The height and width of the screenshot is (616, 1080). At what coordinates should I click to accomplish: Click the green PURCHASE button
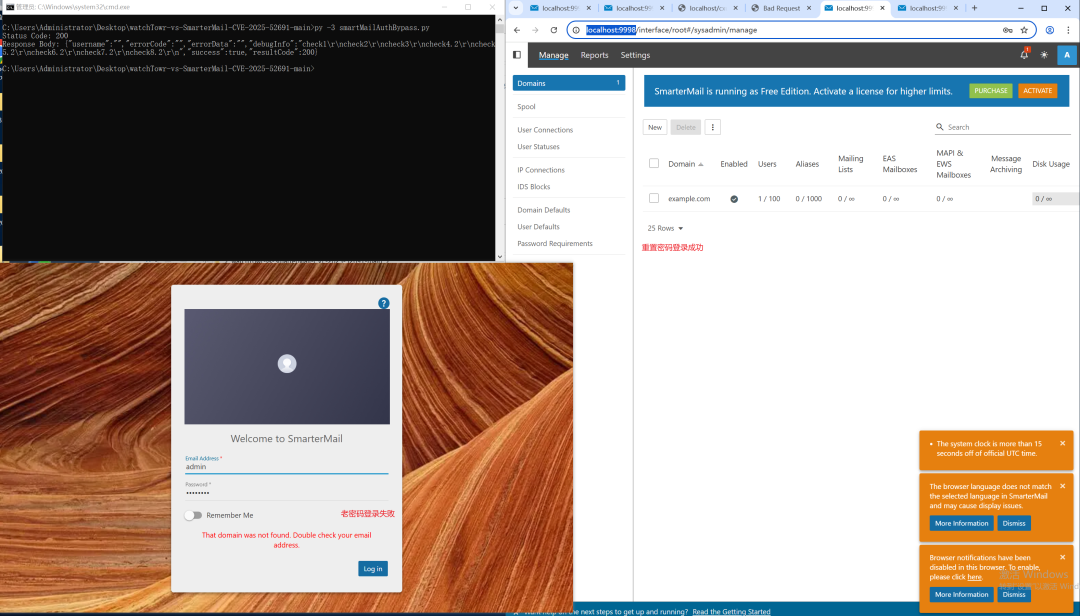tap(990, 91)
